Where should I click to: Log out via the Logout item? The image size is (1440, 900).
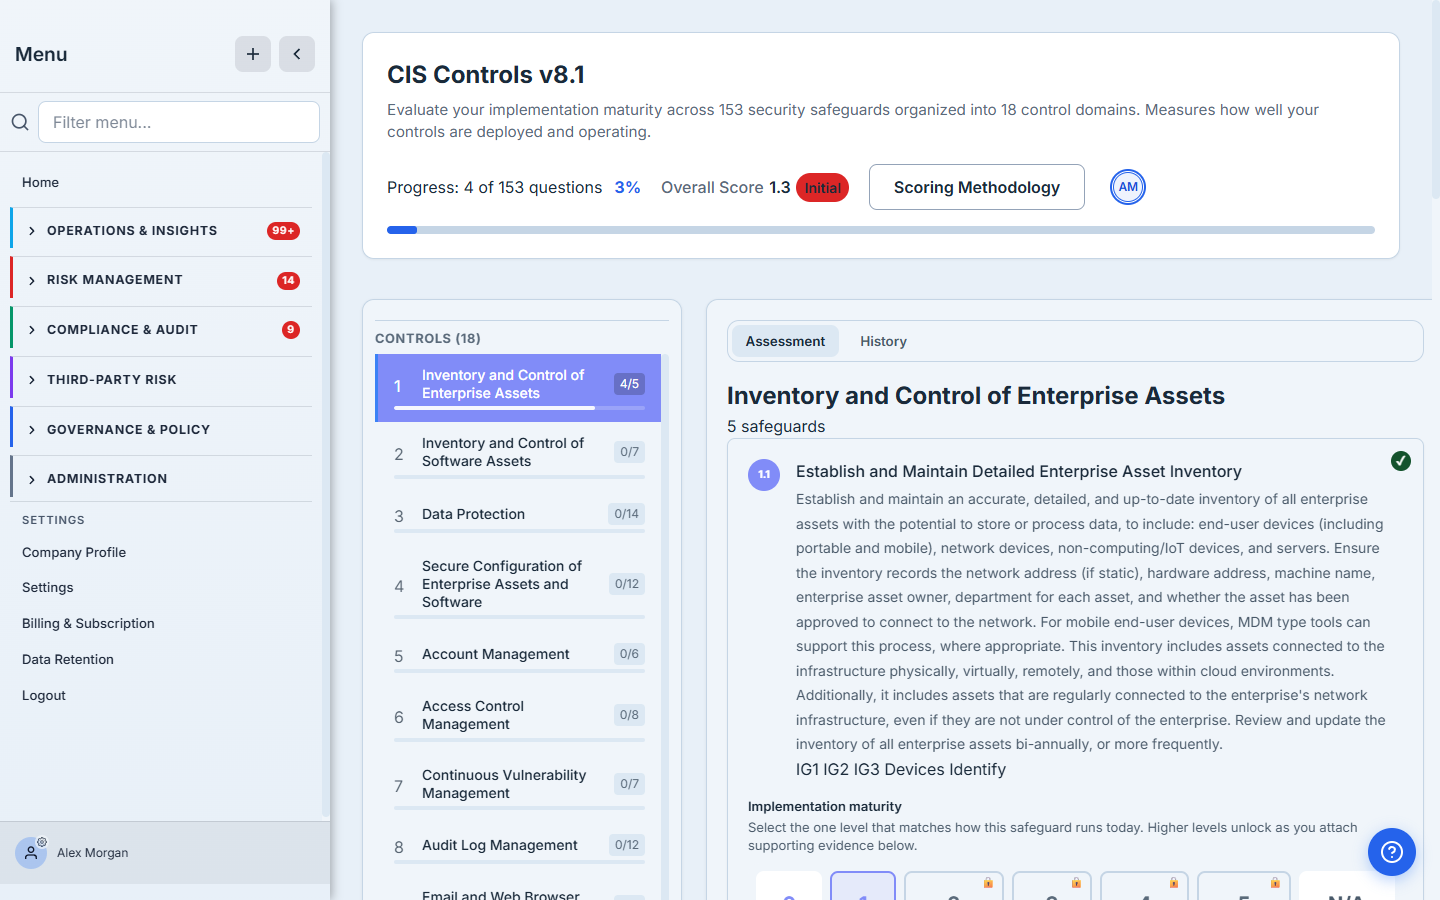coord(44,695)
